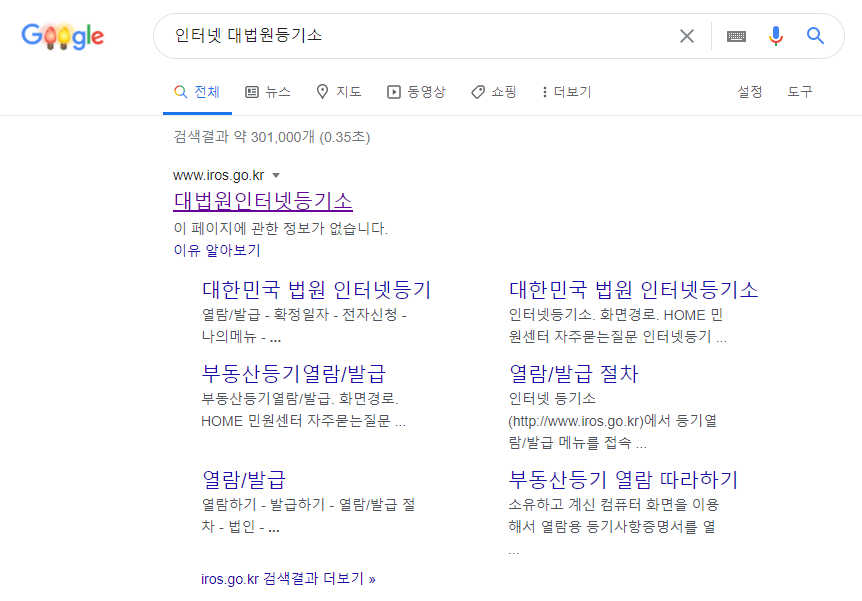The height and width of the screenshot is (601, 862).
Task: Start voice search with the microphone icon
Action: (776, 36)
